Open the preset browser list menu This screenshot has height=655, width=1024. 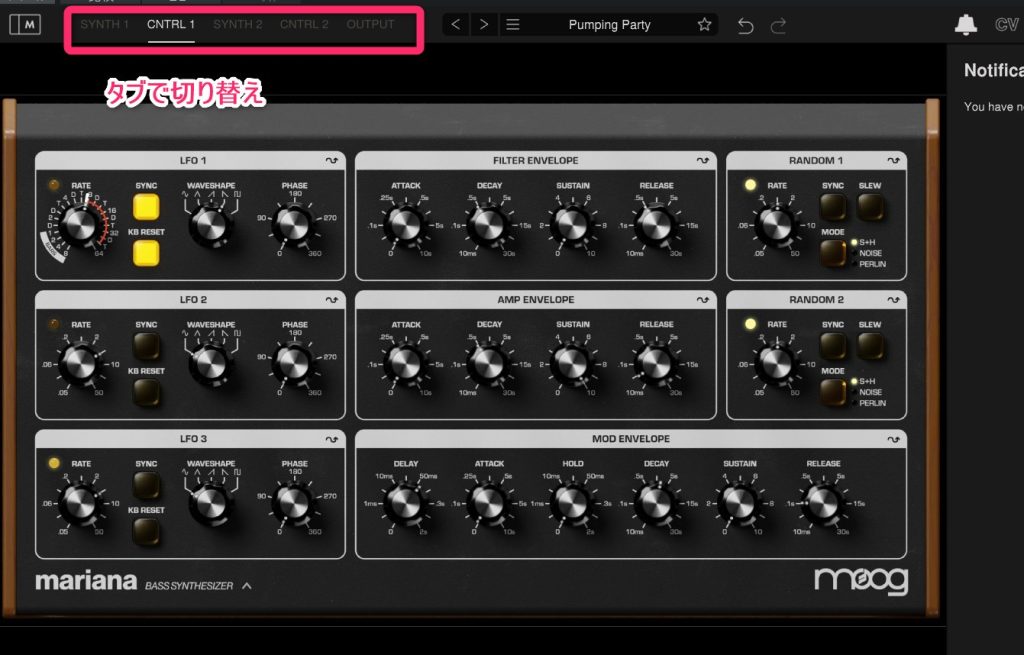513,25
